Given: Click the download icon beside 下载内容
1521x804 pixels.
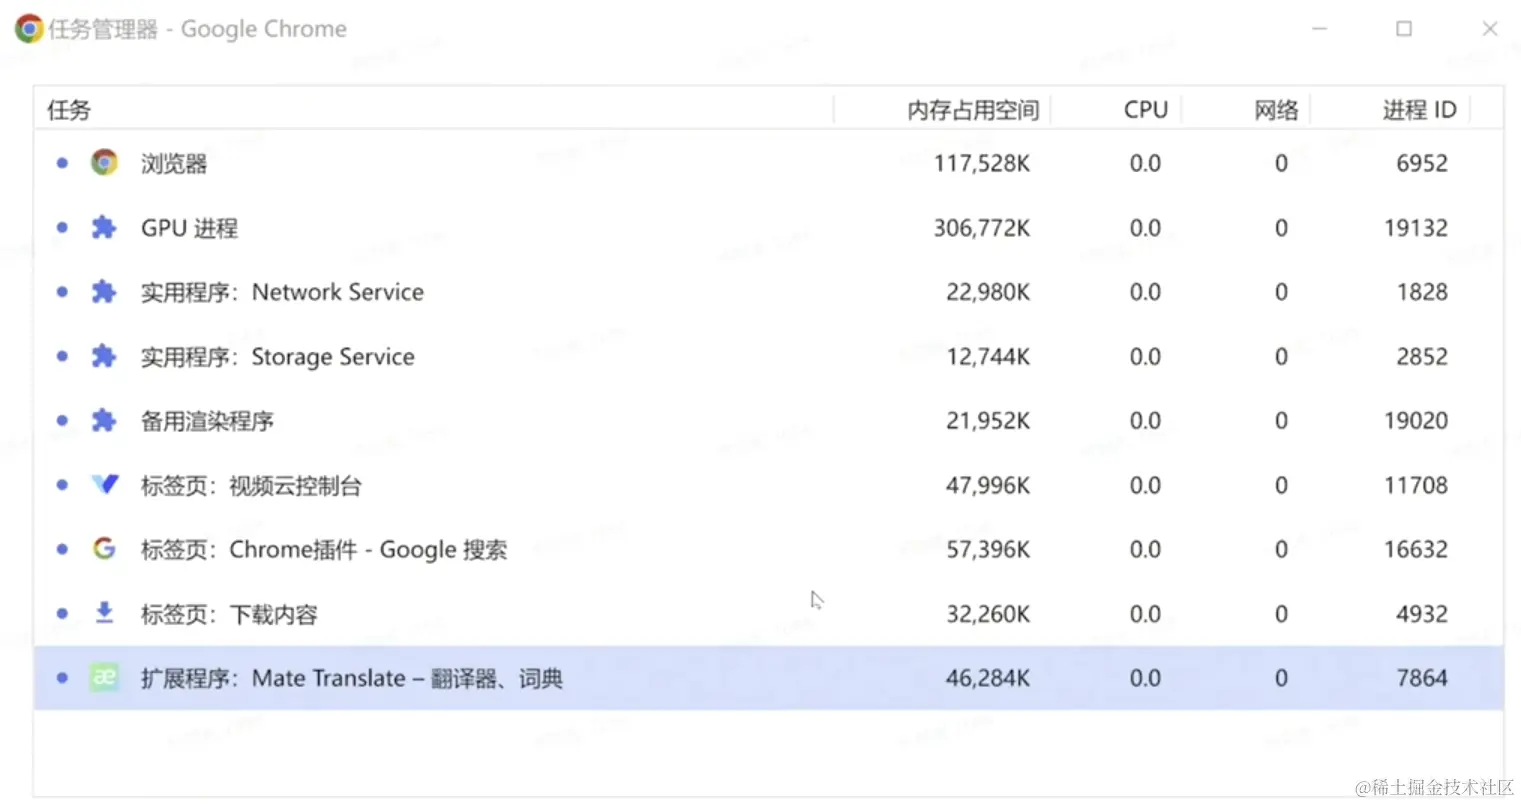Looking at the screenshot, I should pyautogui.click(x=104, y=613).
